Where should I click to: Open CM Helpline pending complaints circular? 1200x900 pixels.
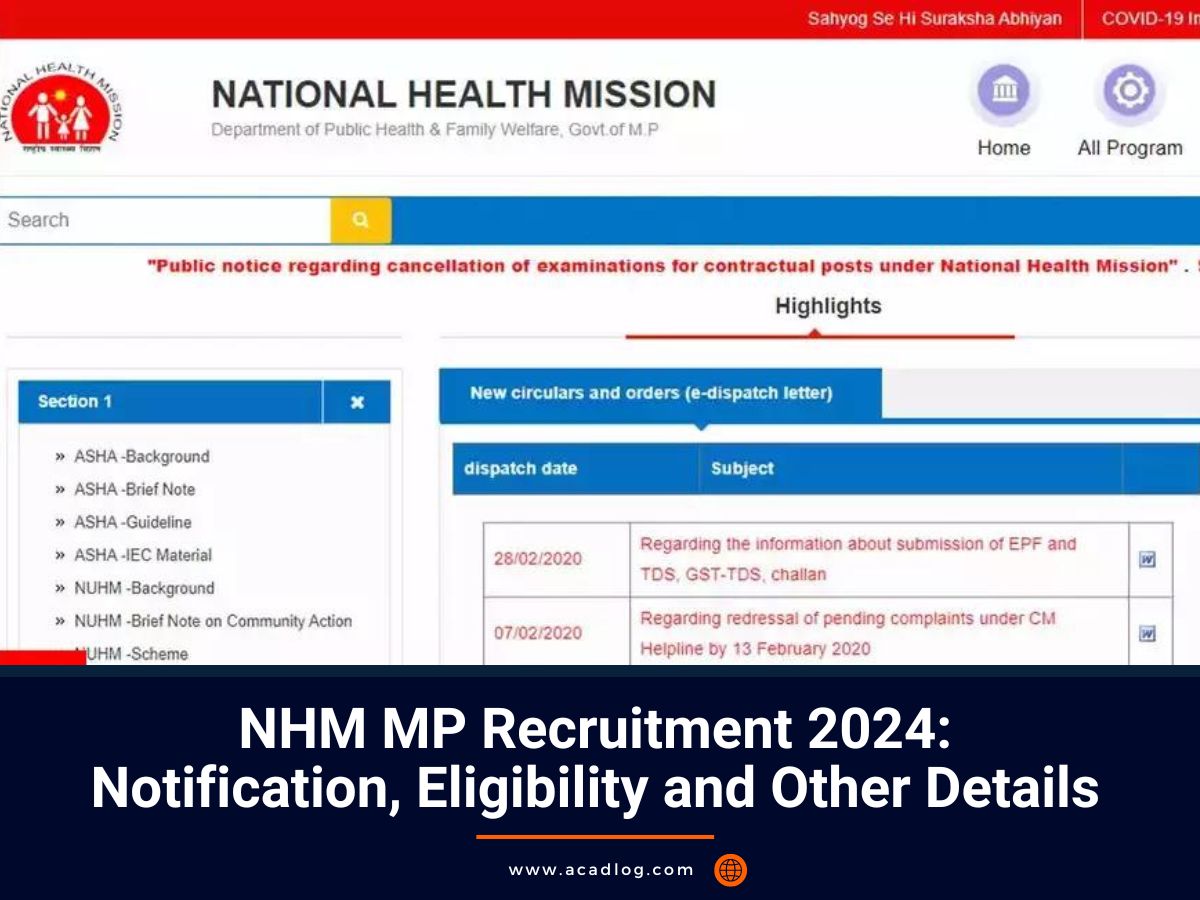point(848,634)
